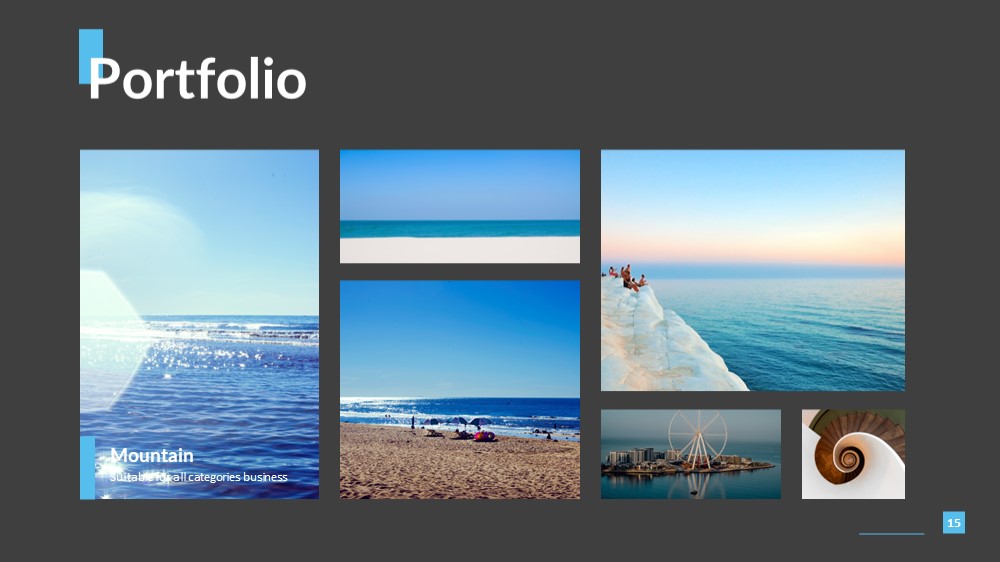Select the white cliff sunset photo

pyautogui.click(x=753, y=270)
